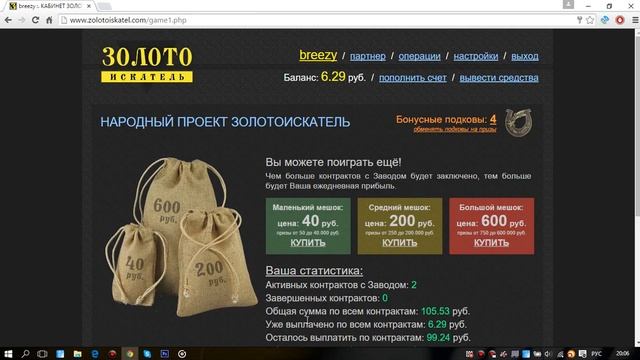Screen dimensions: 640x360
Task: Click the browser forward arrow
Action: (22, 20)
